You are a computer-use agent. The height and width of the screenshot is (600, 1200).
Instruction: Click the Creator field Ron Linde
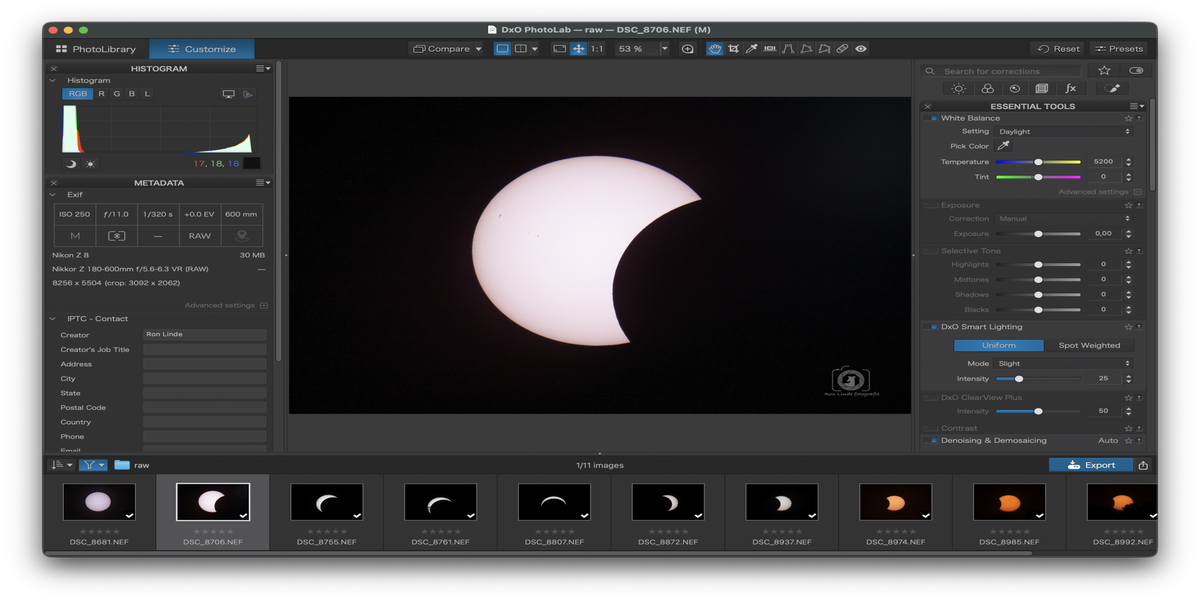click(x=204, y=335)
